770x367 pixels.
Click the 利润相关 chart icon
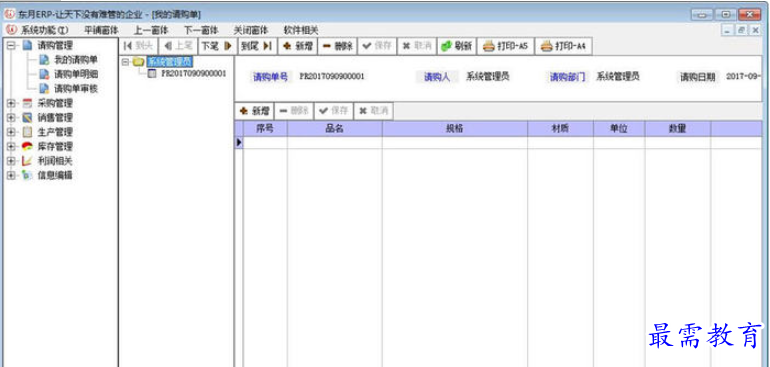click(28, 161)
